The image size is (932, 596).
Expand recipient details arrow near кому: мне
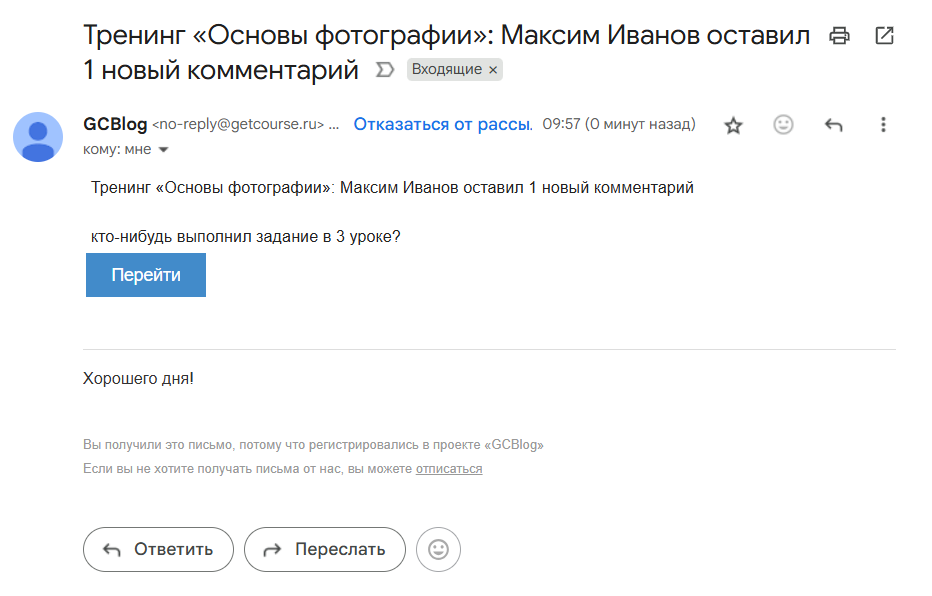click(x=163, y=150)
